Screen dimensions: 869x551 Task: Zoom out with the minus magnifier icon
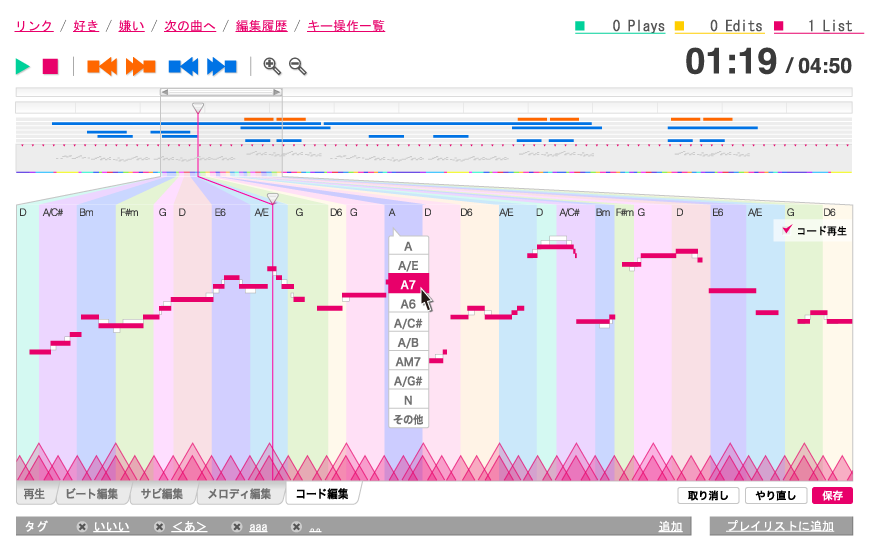pyautogui.click(x=298, y=66)
